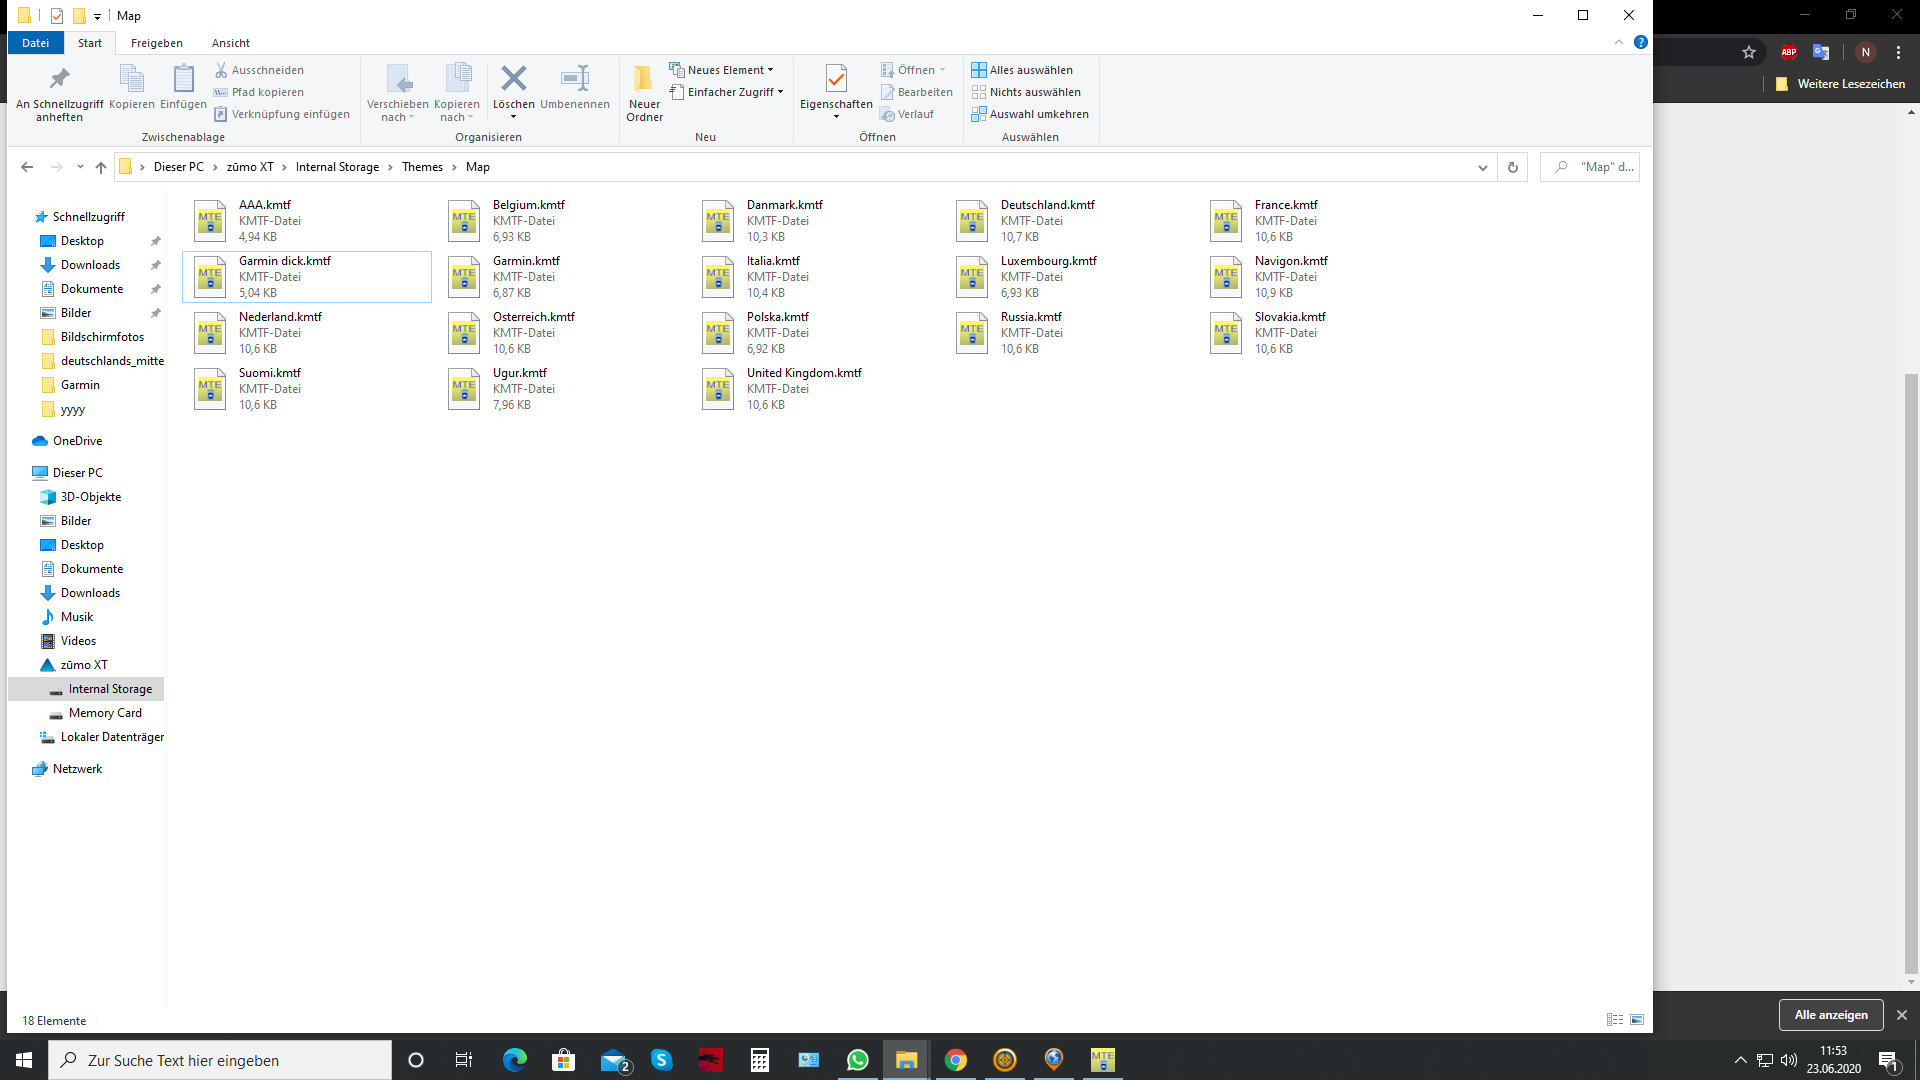Click Themes in the breadcrumb path

(x=422, y=167)
